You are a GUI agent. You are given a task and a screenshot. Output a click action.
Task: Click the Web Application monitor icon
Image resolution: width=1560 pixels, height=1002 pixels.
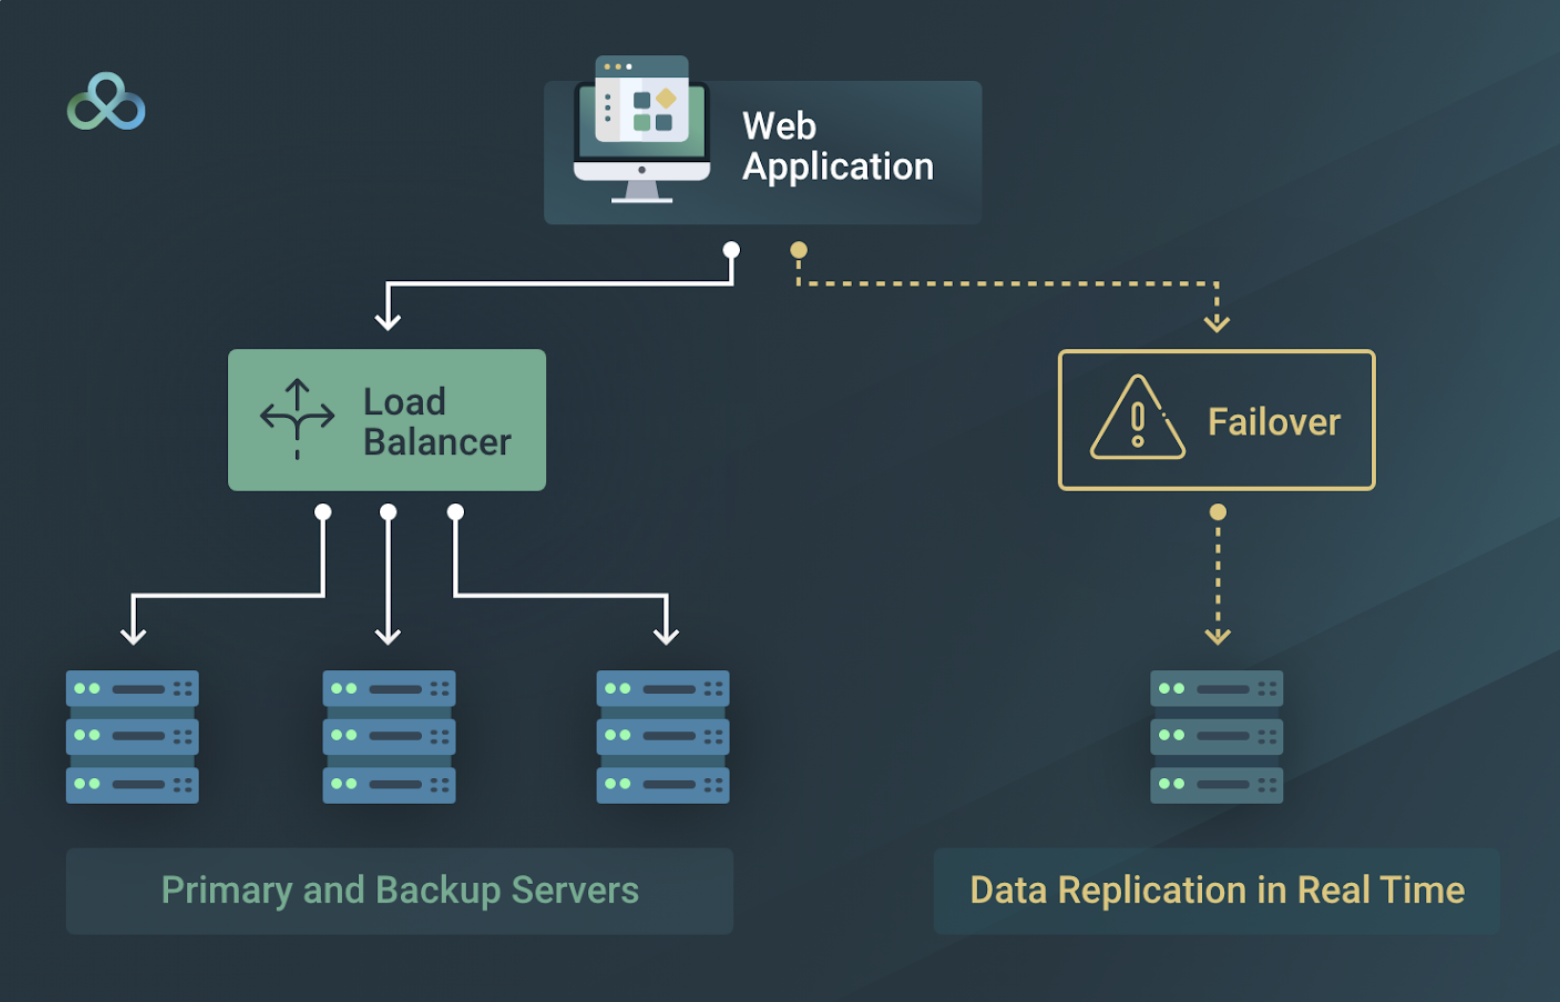click(x=643, y=130)
